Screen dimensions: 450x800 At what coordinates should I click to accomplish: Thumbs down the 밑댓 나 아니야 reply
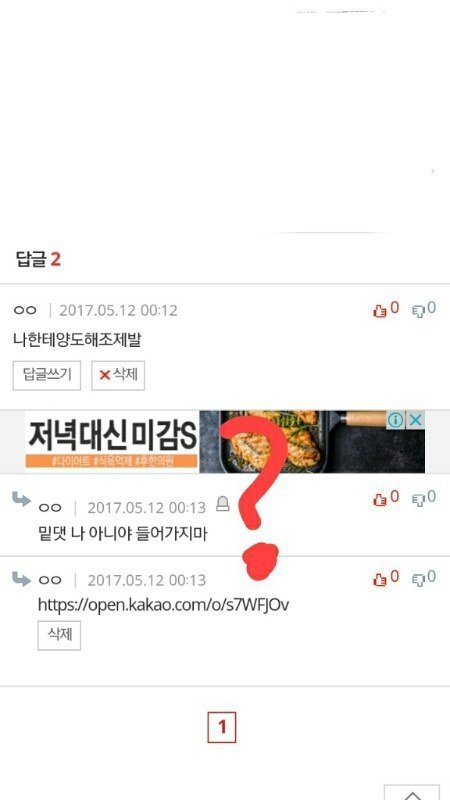pos(424,498)
